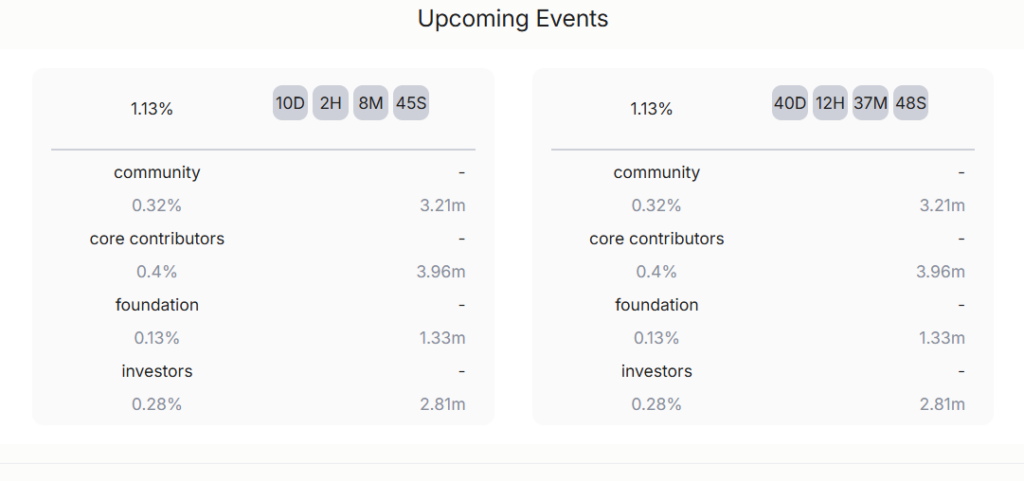The height and width of the screenshot is (481, 1024).
Task: Click investors label in the 40D event card
Action: point(656,371)
